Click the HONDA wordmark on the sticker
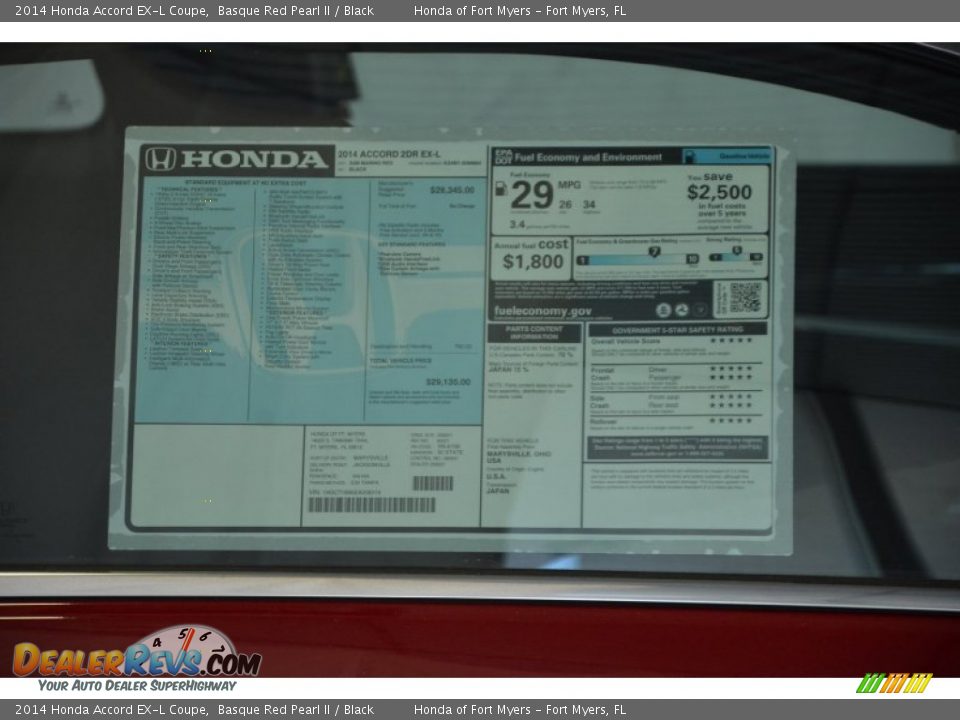Viewport: 960px width, 720px height. [x=253, y=159]
